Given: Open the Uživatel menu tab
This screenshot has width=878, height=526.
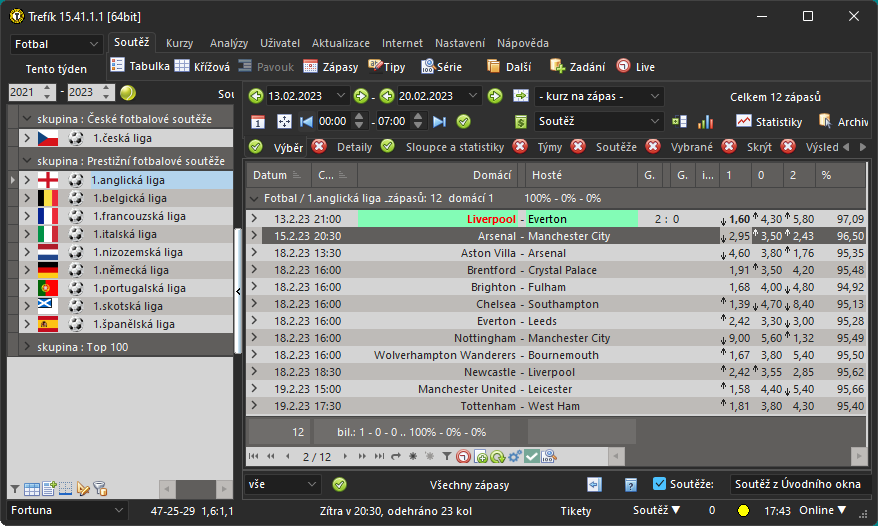Looking at the screenshot, I should (x=279, y=43).
